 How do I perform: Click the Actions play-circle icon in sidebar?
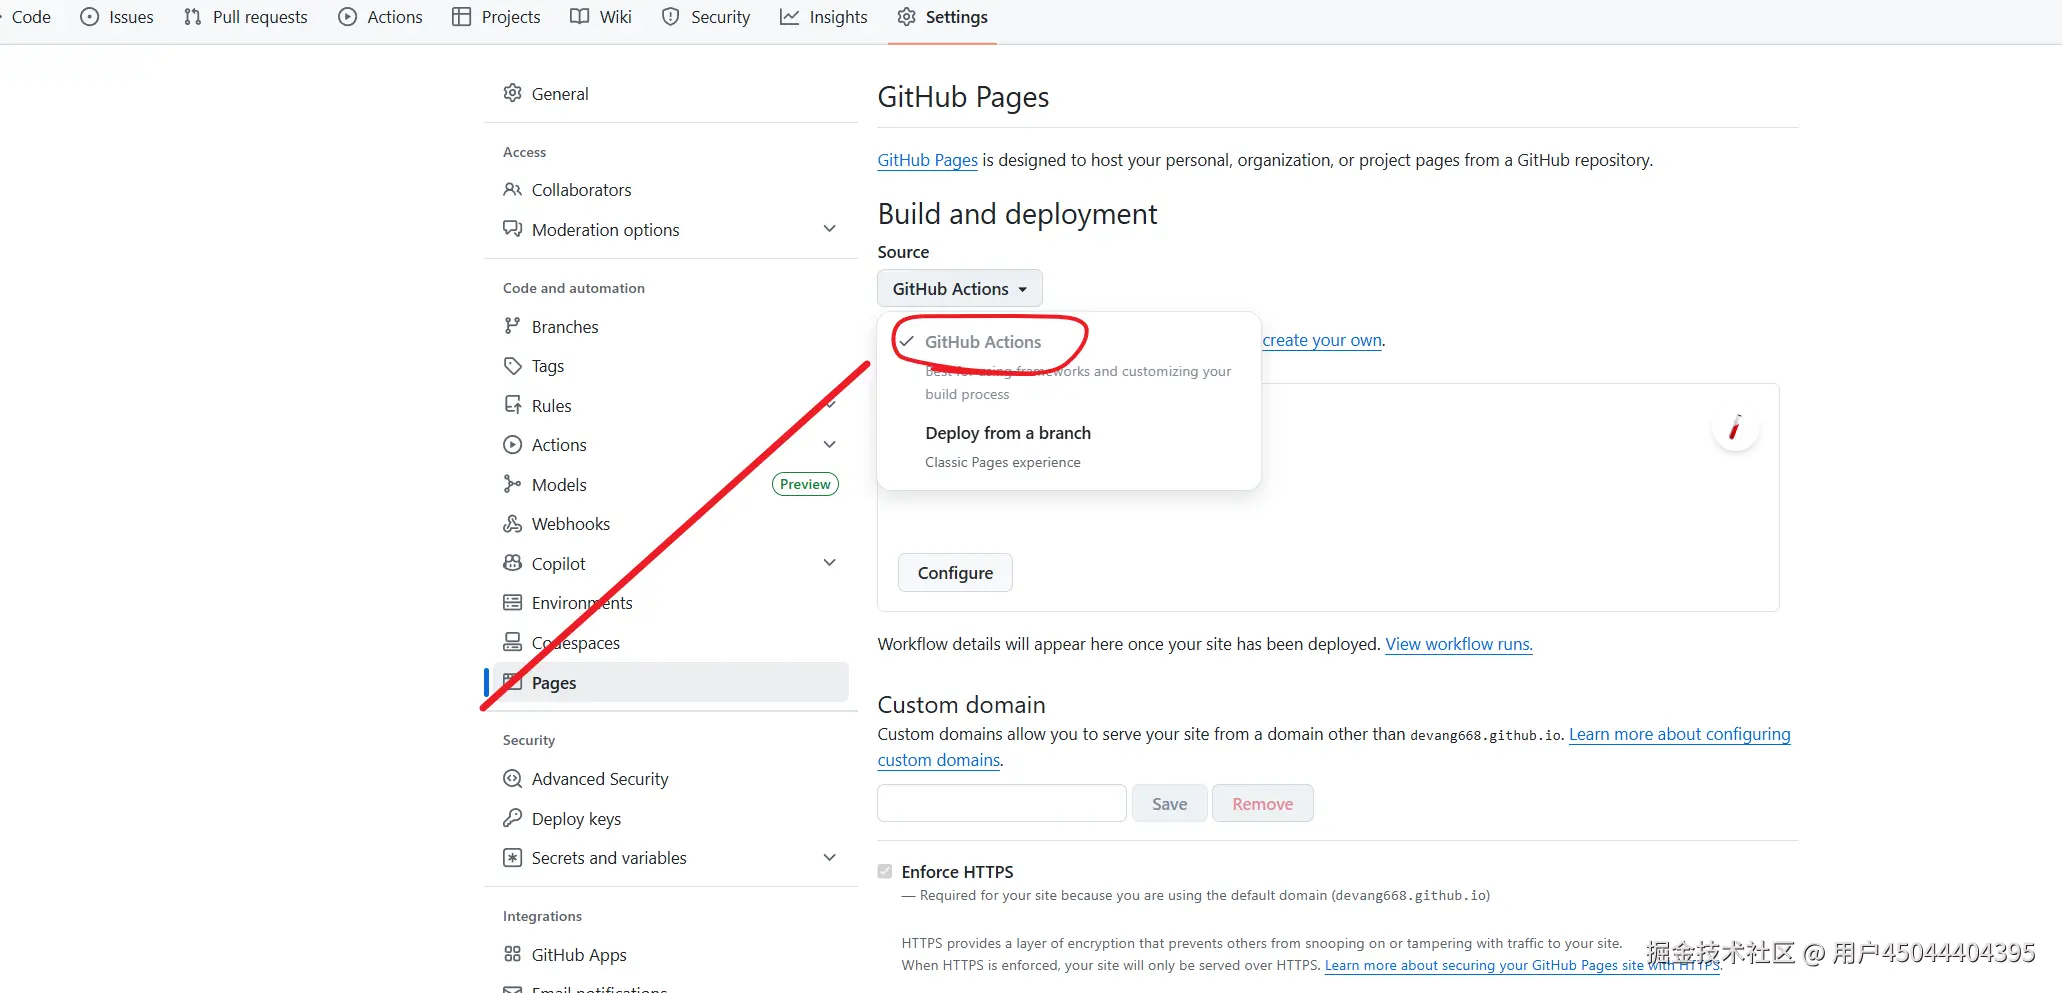coord(513,445)
